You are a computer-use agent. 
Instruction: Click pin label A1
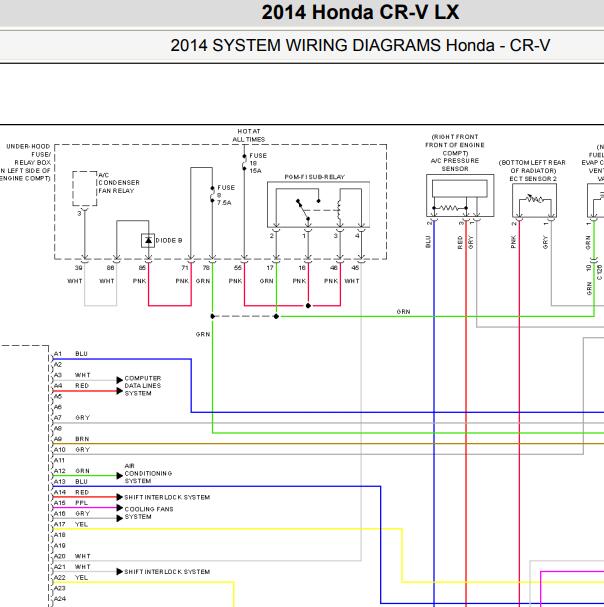click(x=58, y=354)
